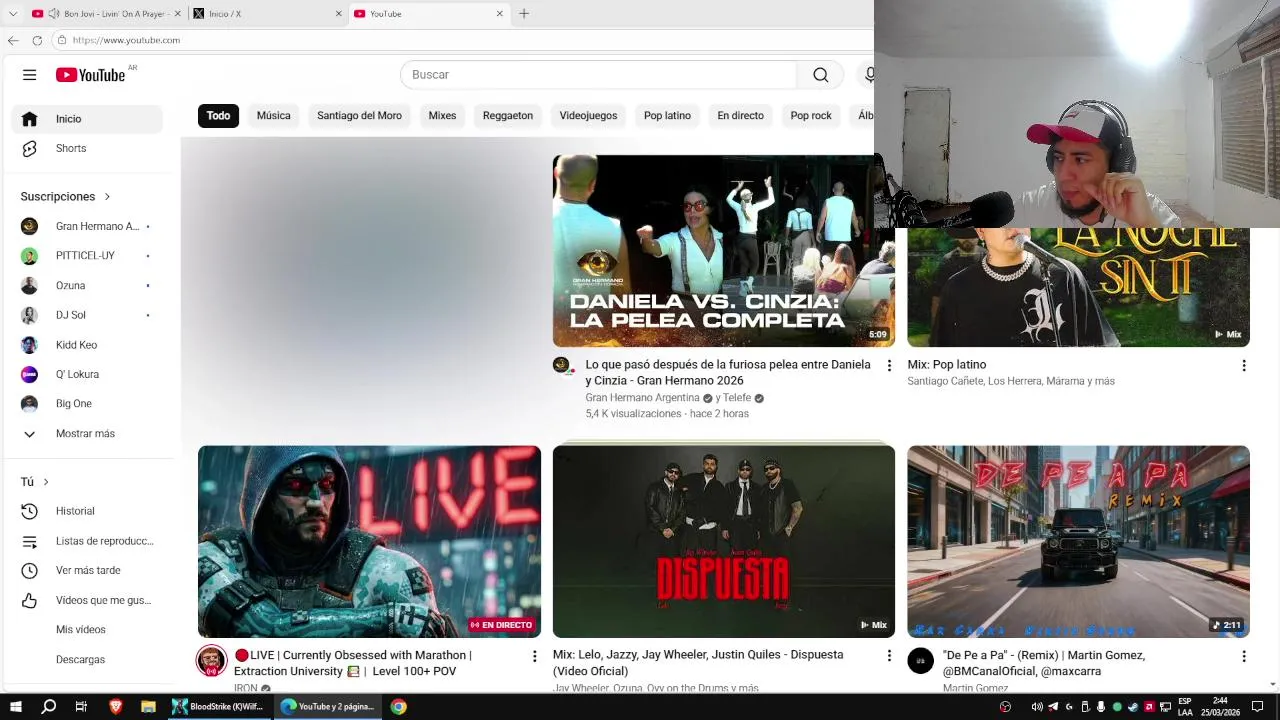Select the En directo filter chip
This screenshot has height=720, width=1280.
click(740, 116)
